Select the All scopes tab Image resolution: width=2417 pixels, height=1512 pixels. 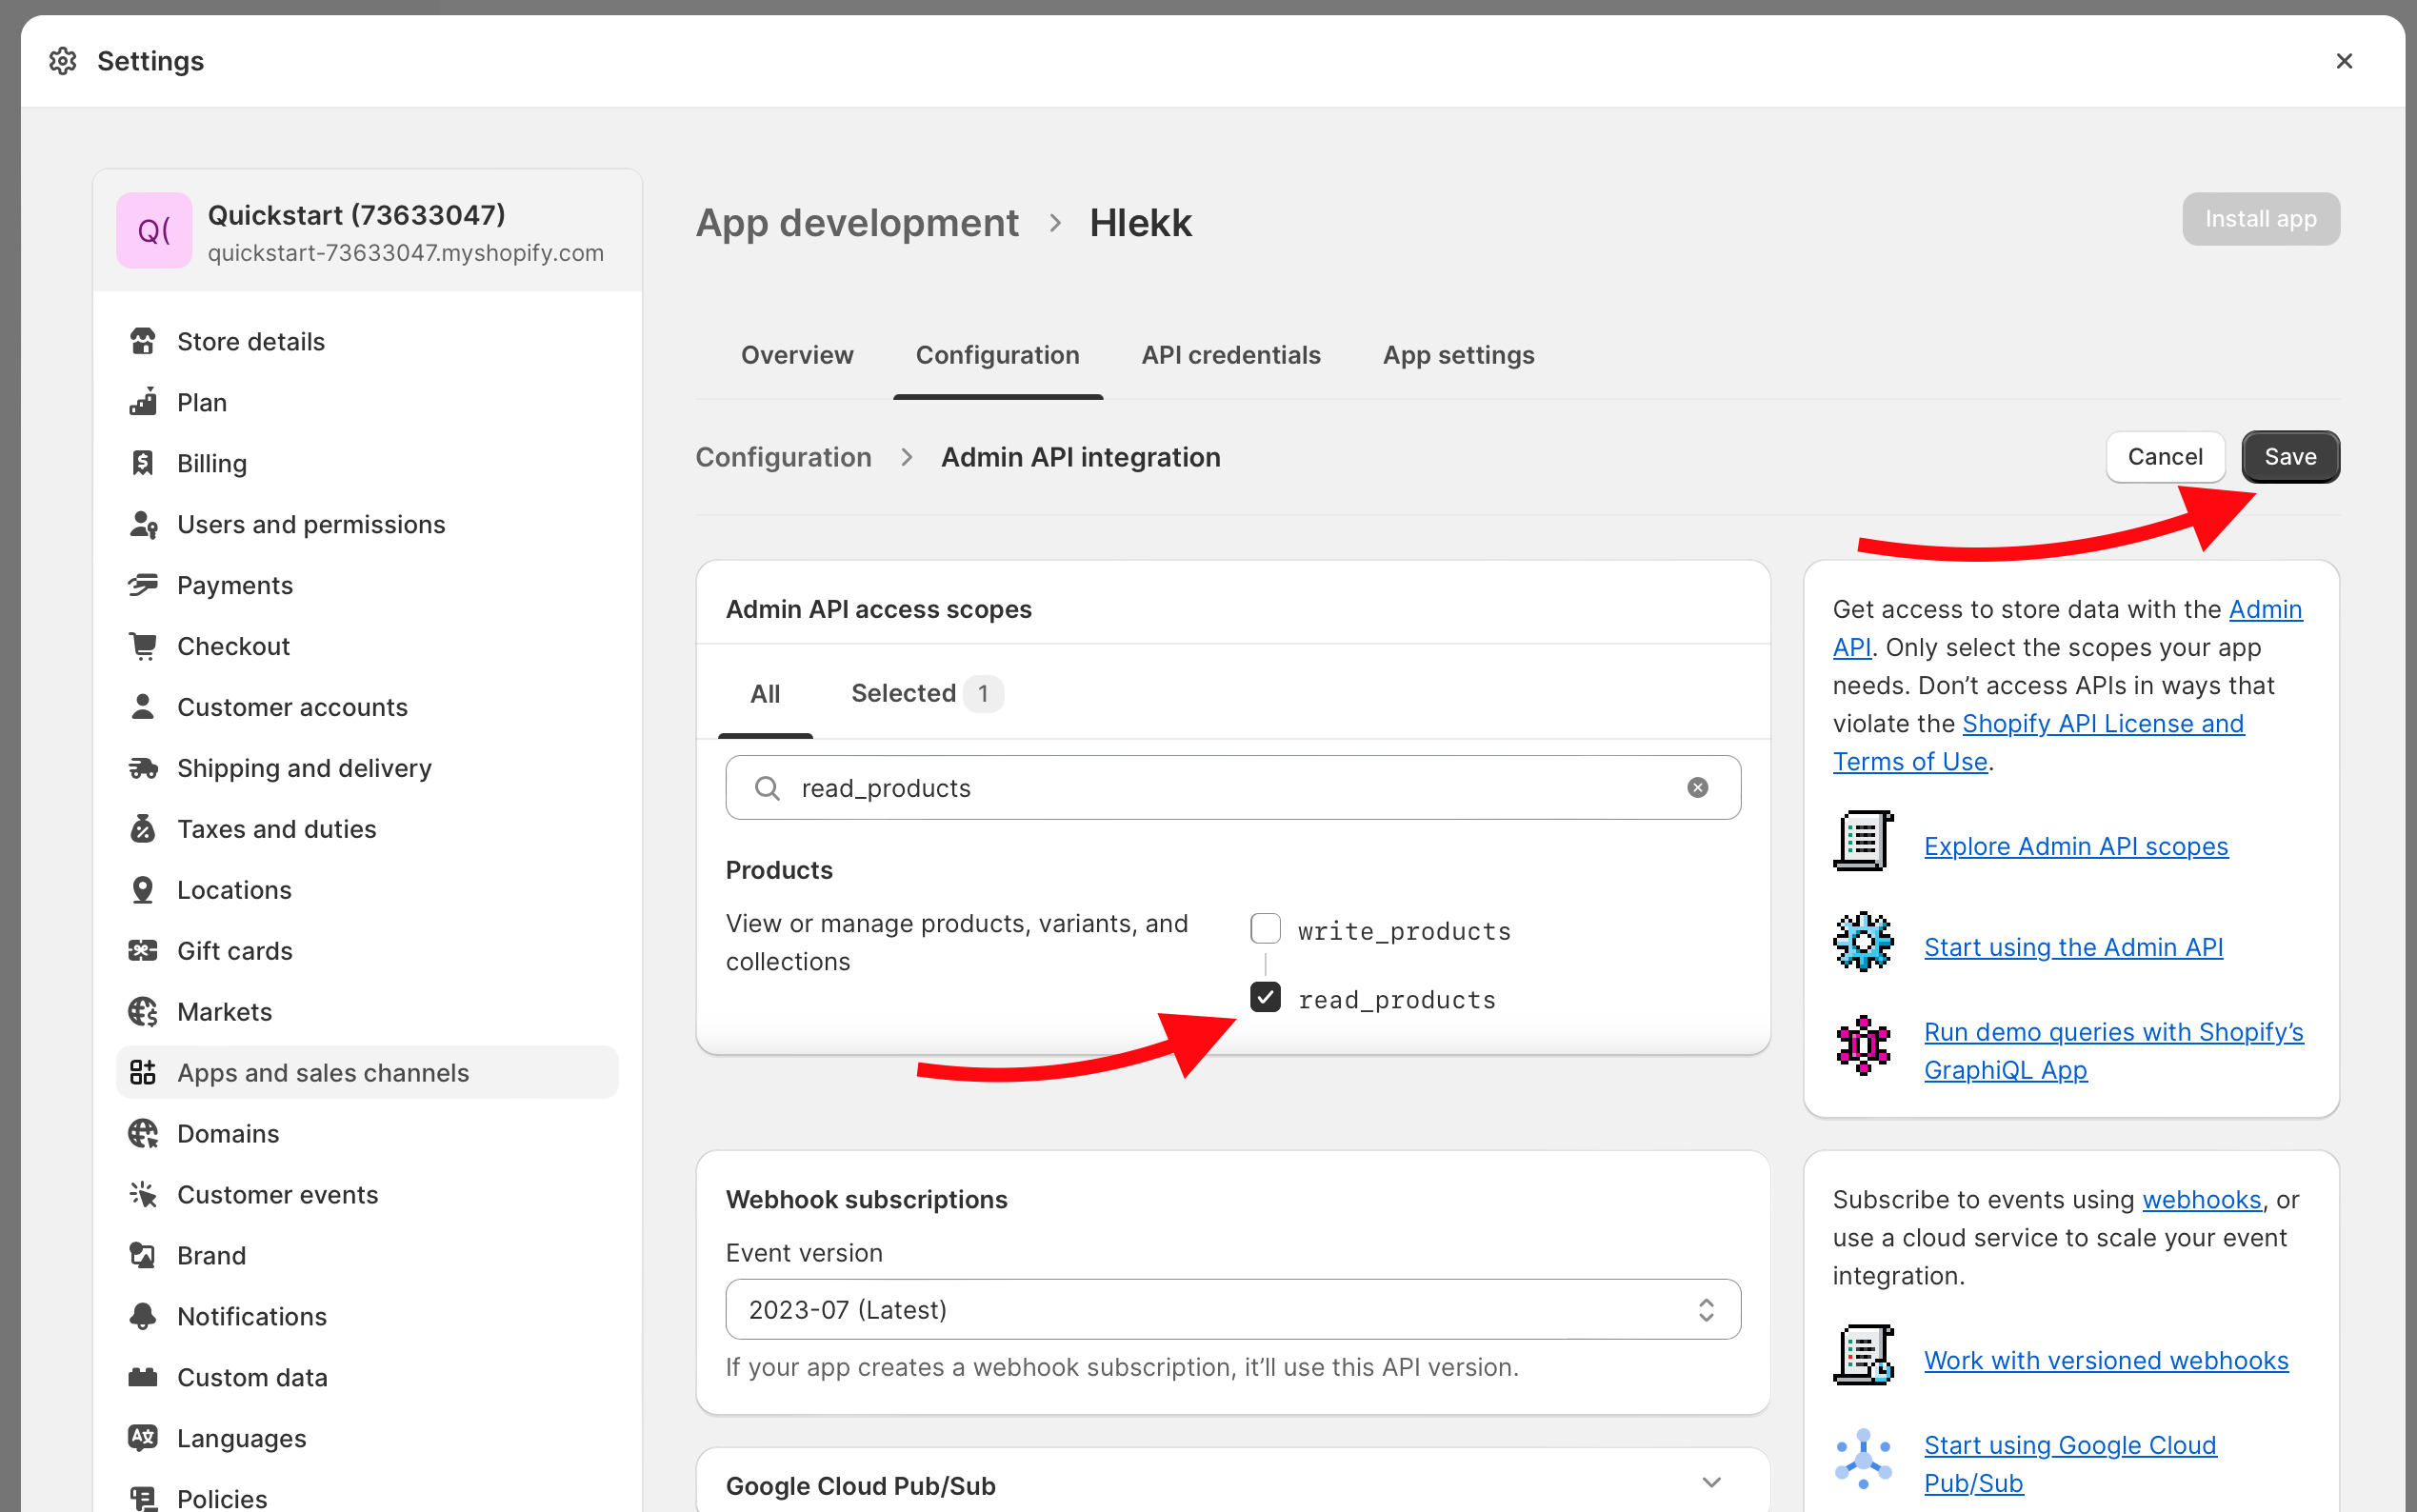765,693
